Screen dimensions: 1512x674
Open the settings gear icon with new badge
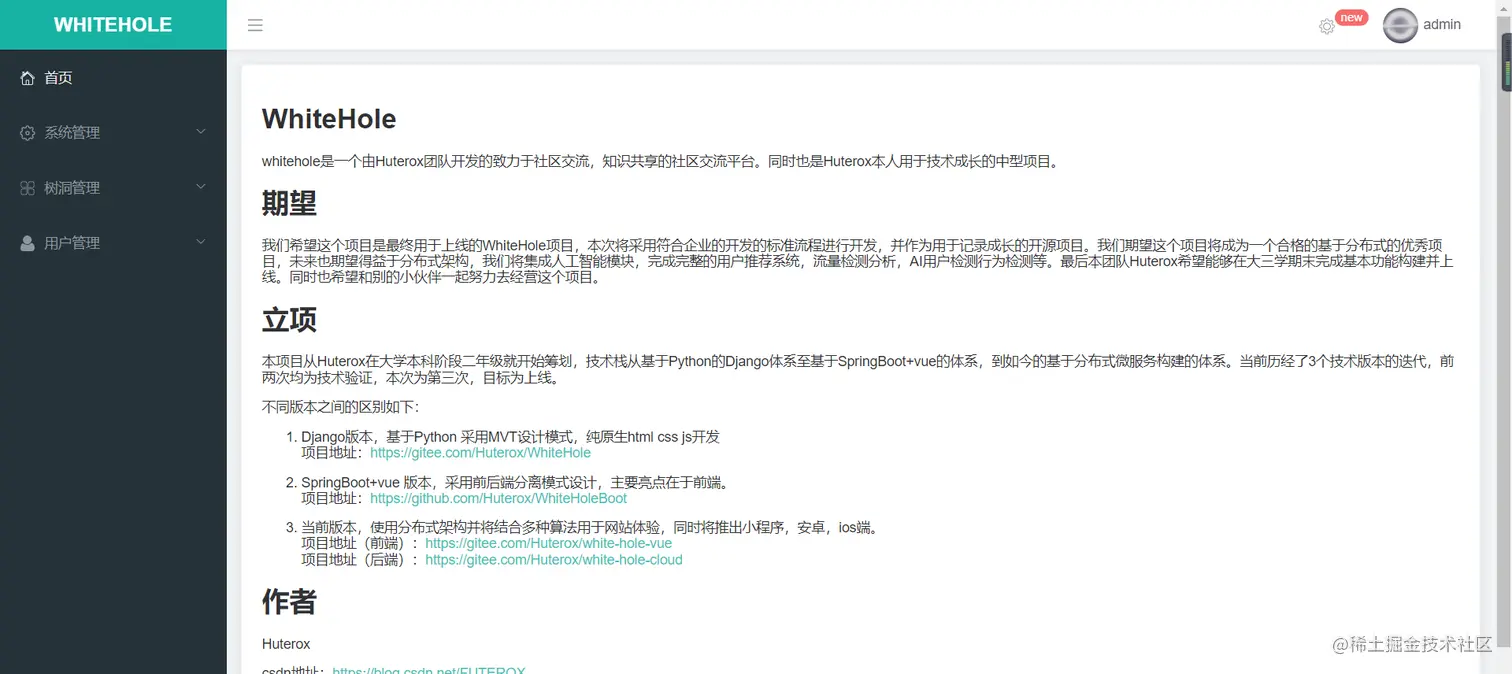1327,26
